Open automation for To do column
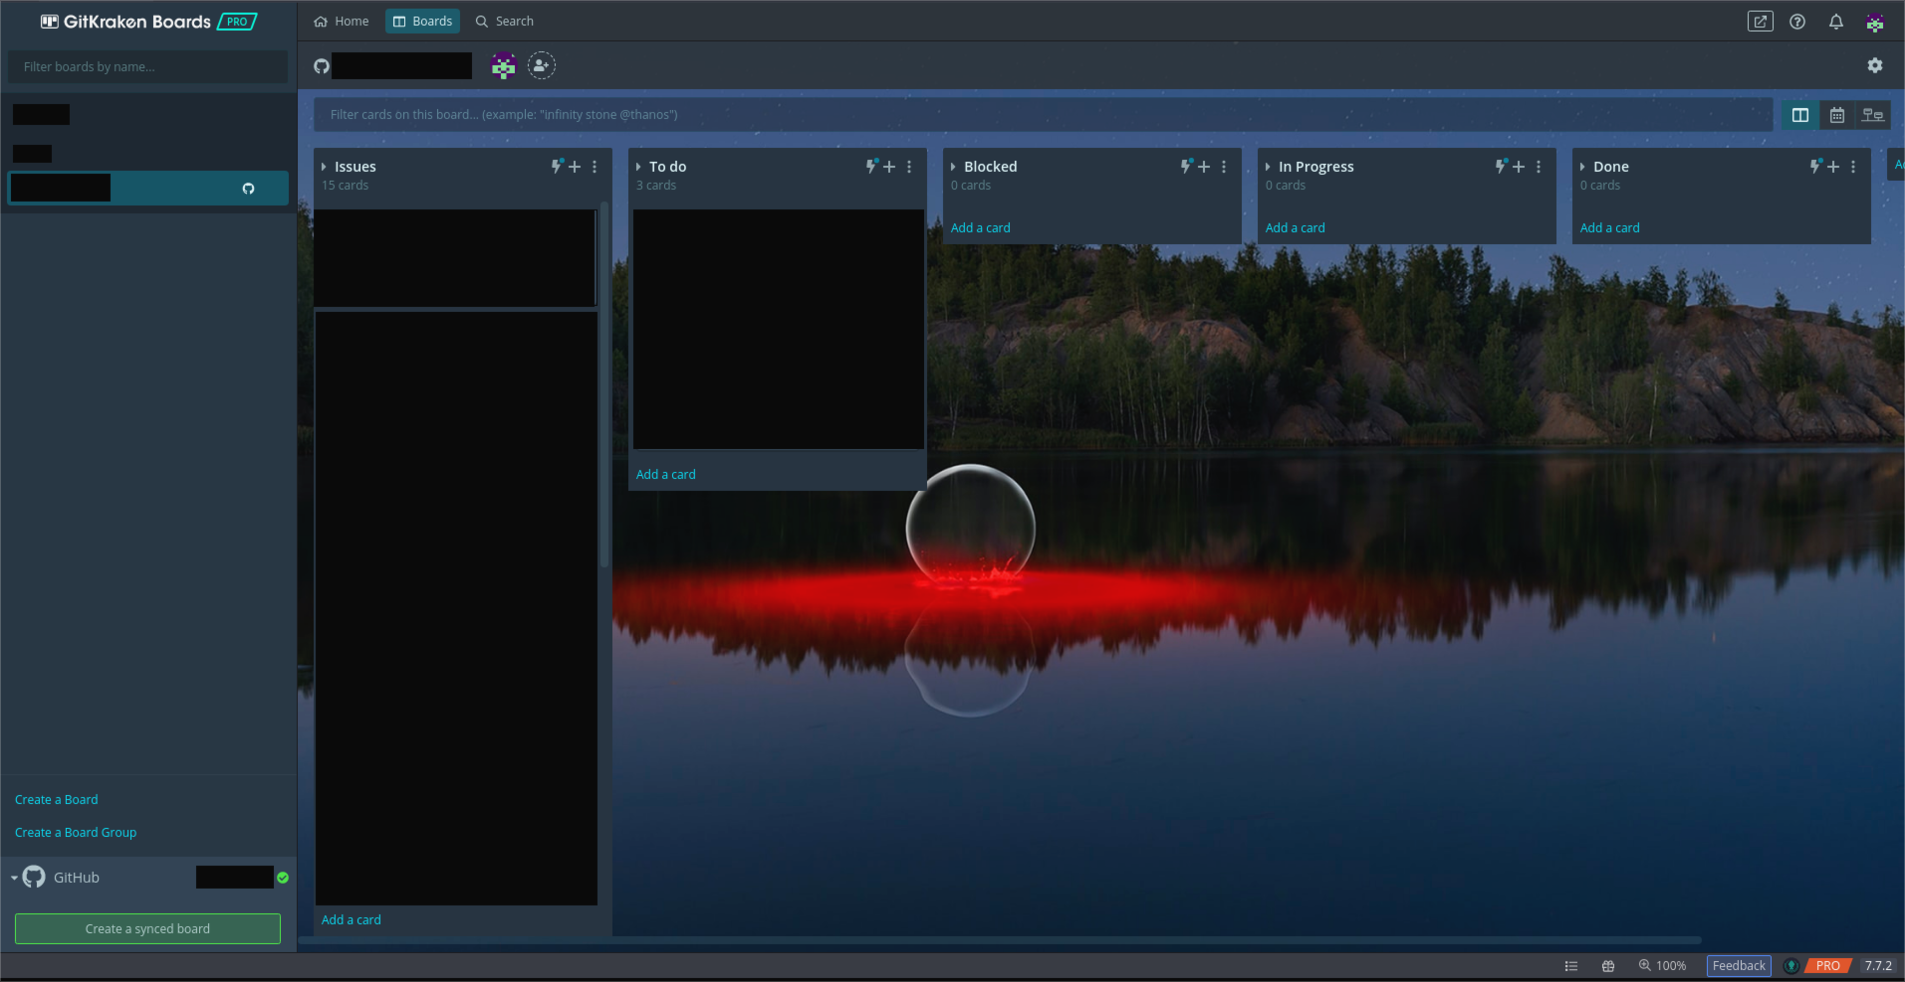Viewport: 1905px width, 982px height. coord(872,166)
